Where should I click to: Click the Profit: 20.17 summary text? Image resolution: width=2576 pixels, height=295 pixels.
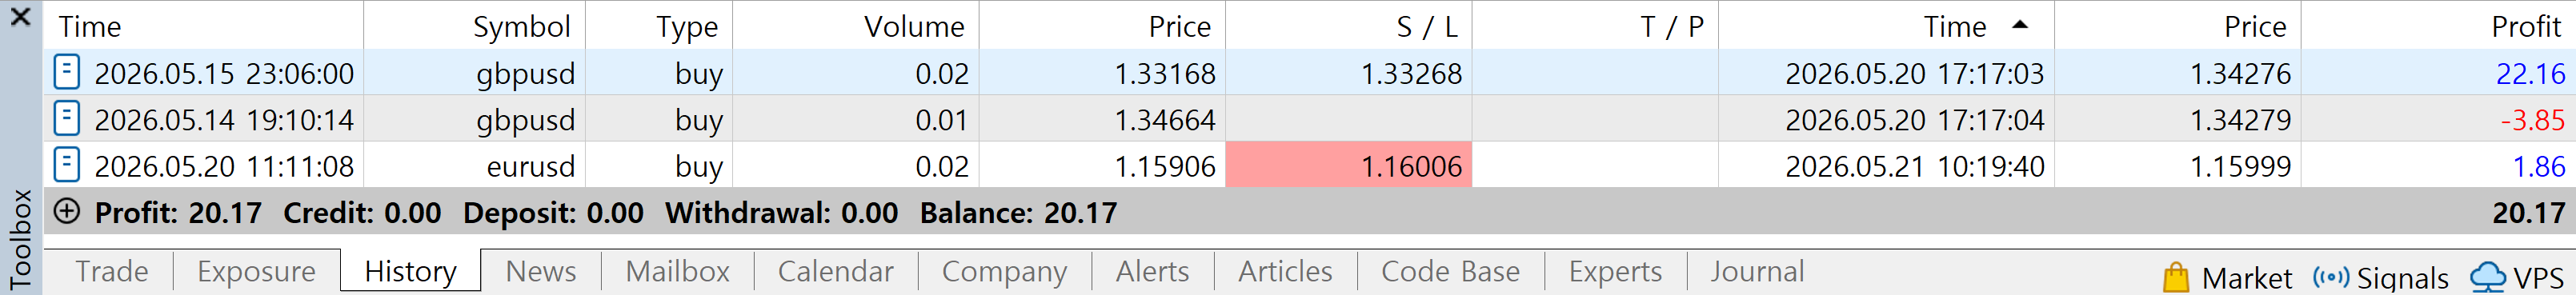coord(178,212)
